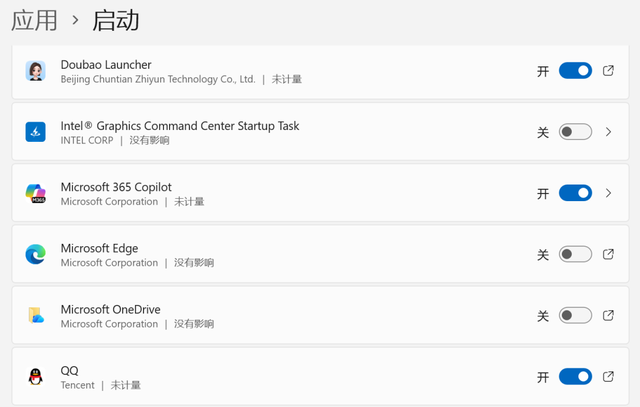This screenshot has width=640, height=407.
Task: Open external link icon for QQ
Action: (609, 377)
